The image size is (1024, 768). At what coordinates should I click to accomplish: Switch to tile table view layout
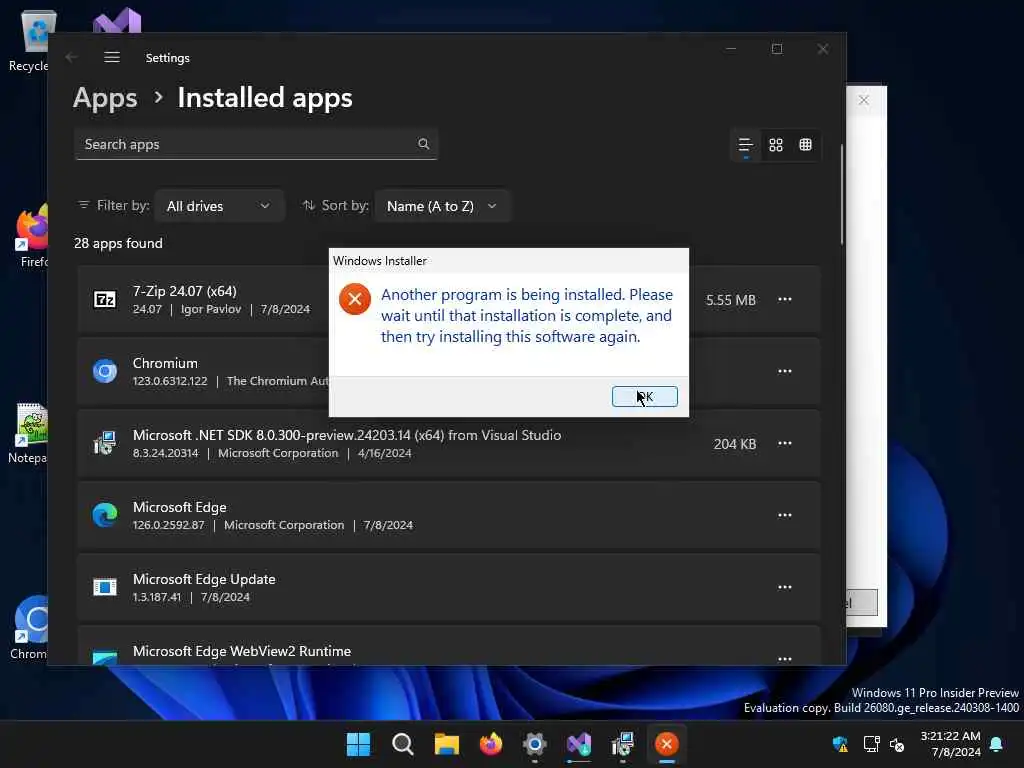[x=805, y=145]
